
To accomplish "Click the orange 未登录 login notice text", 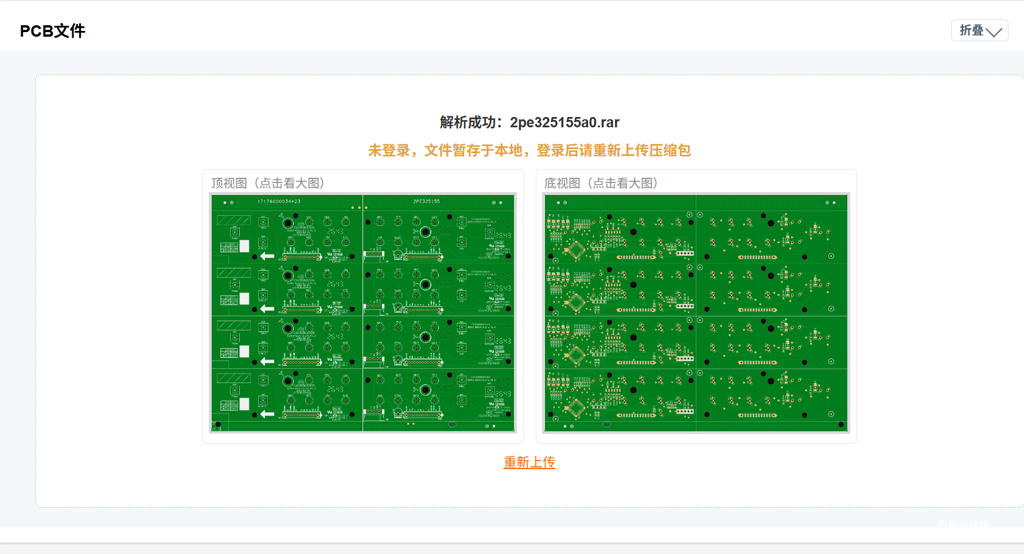I will point(529,151).
